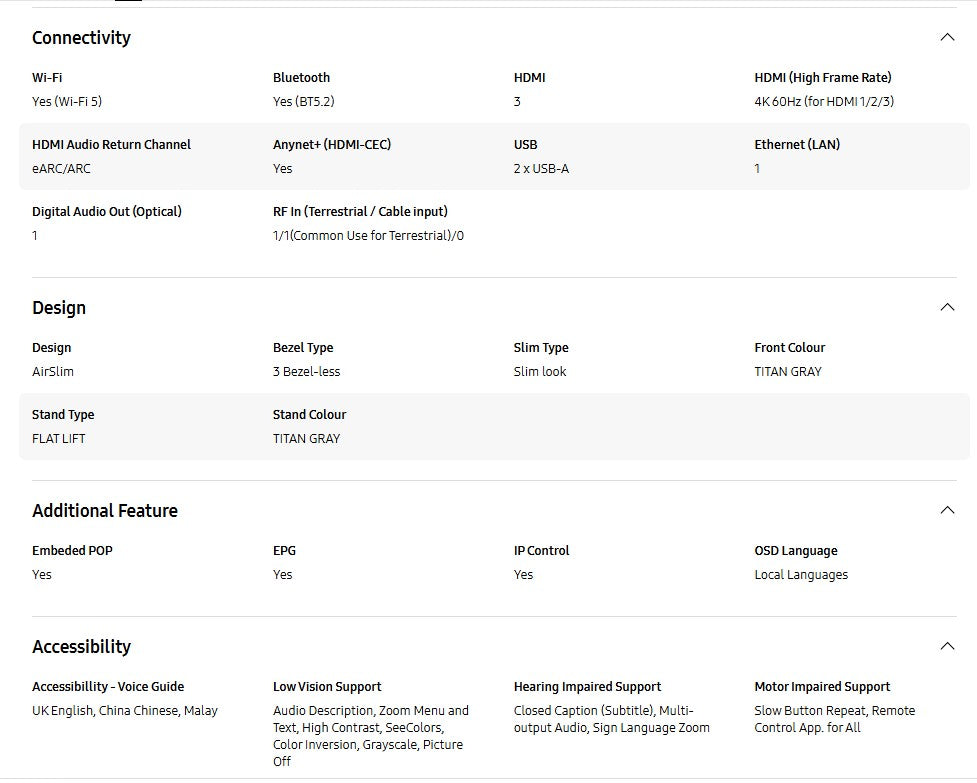Click the Bluetooth spec label

coord(301,78)
